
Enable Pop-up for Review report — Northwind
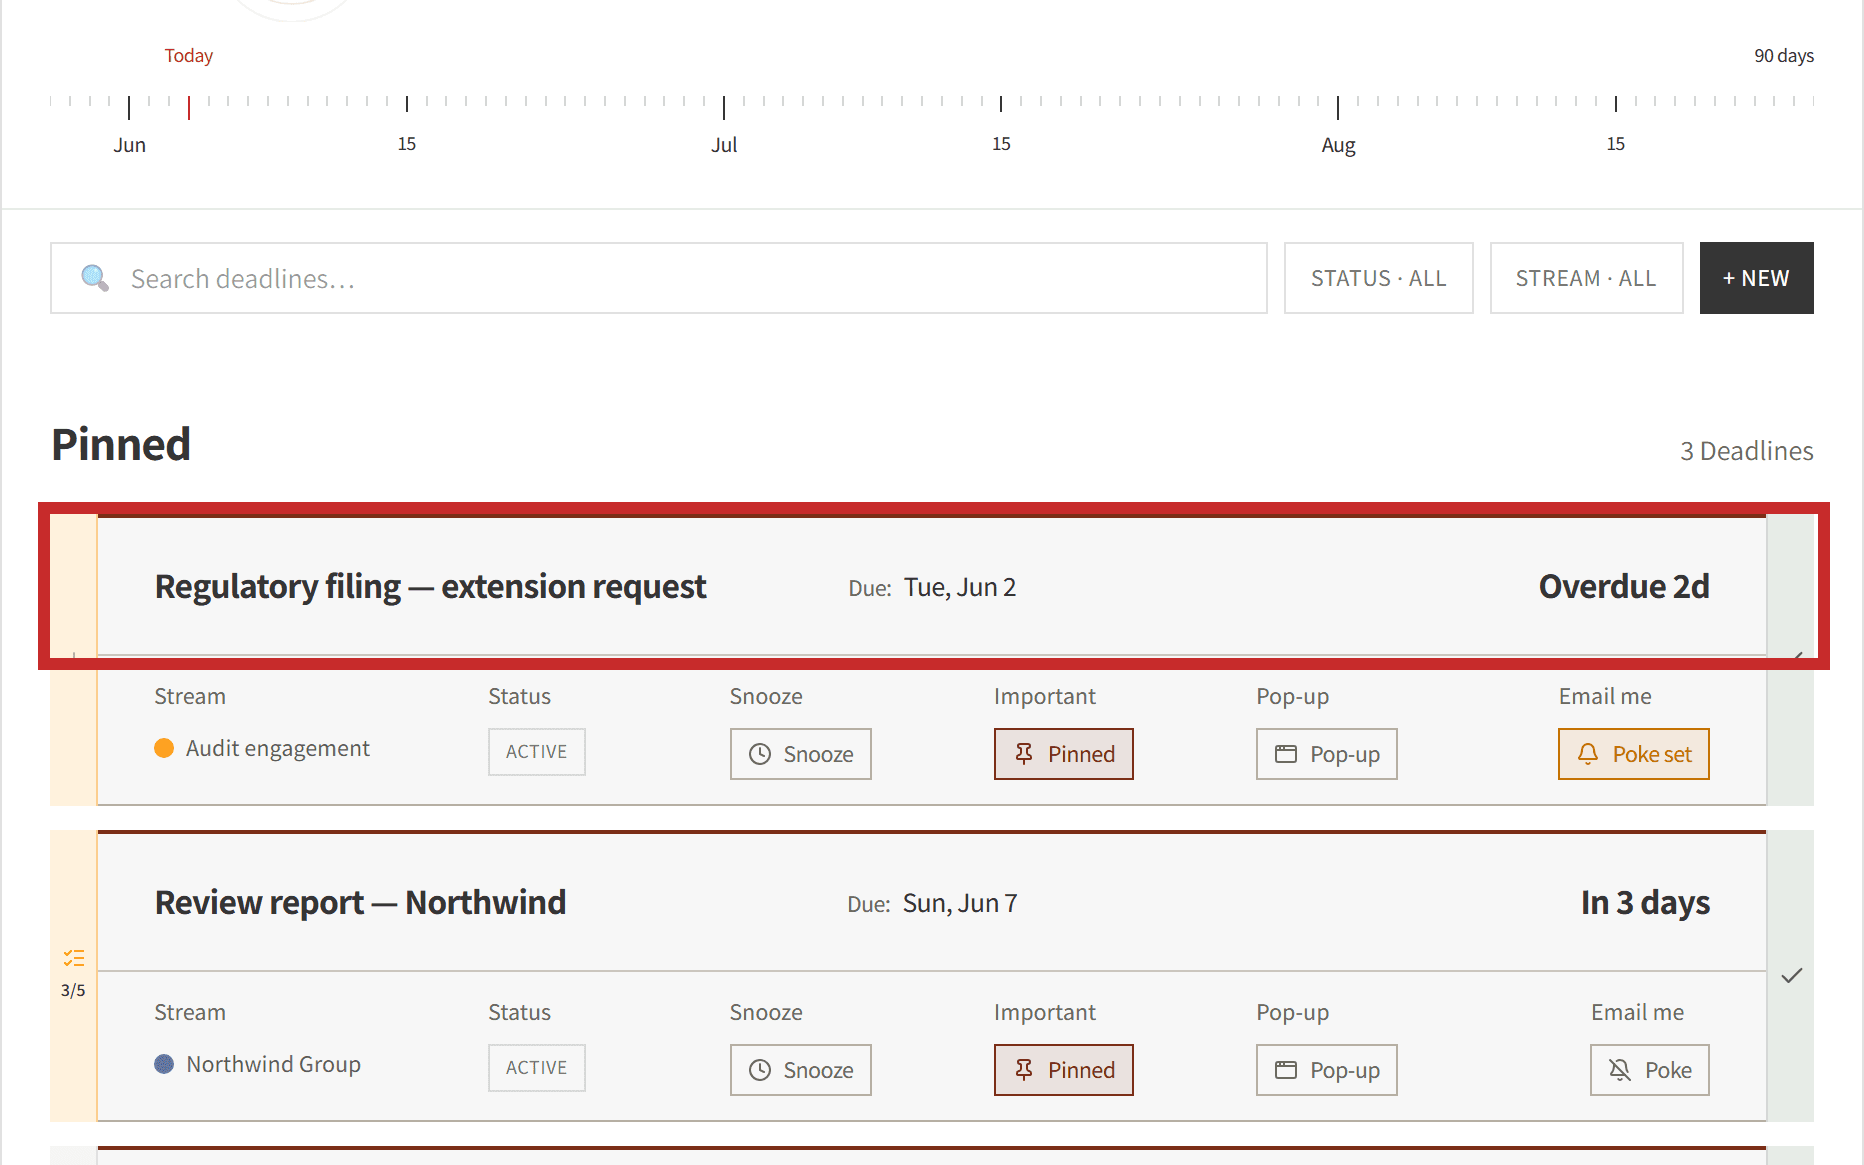pyautogui.click(x=1326, y=1070)
